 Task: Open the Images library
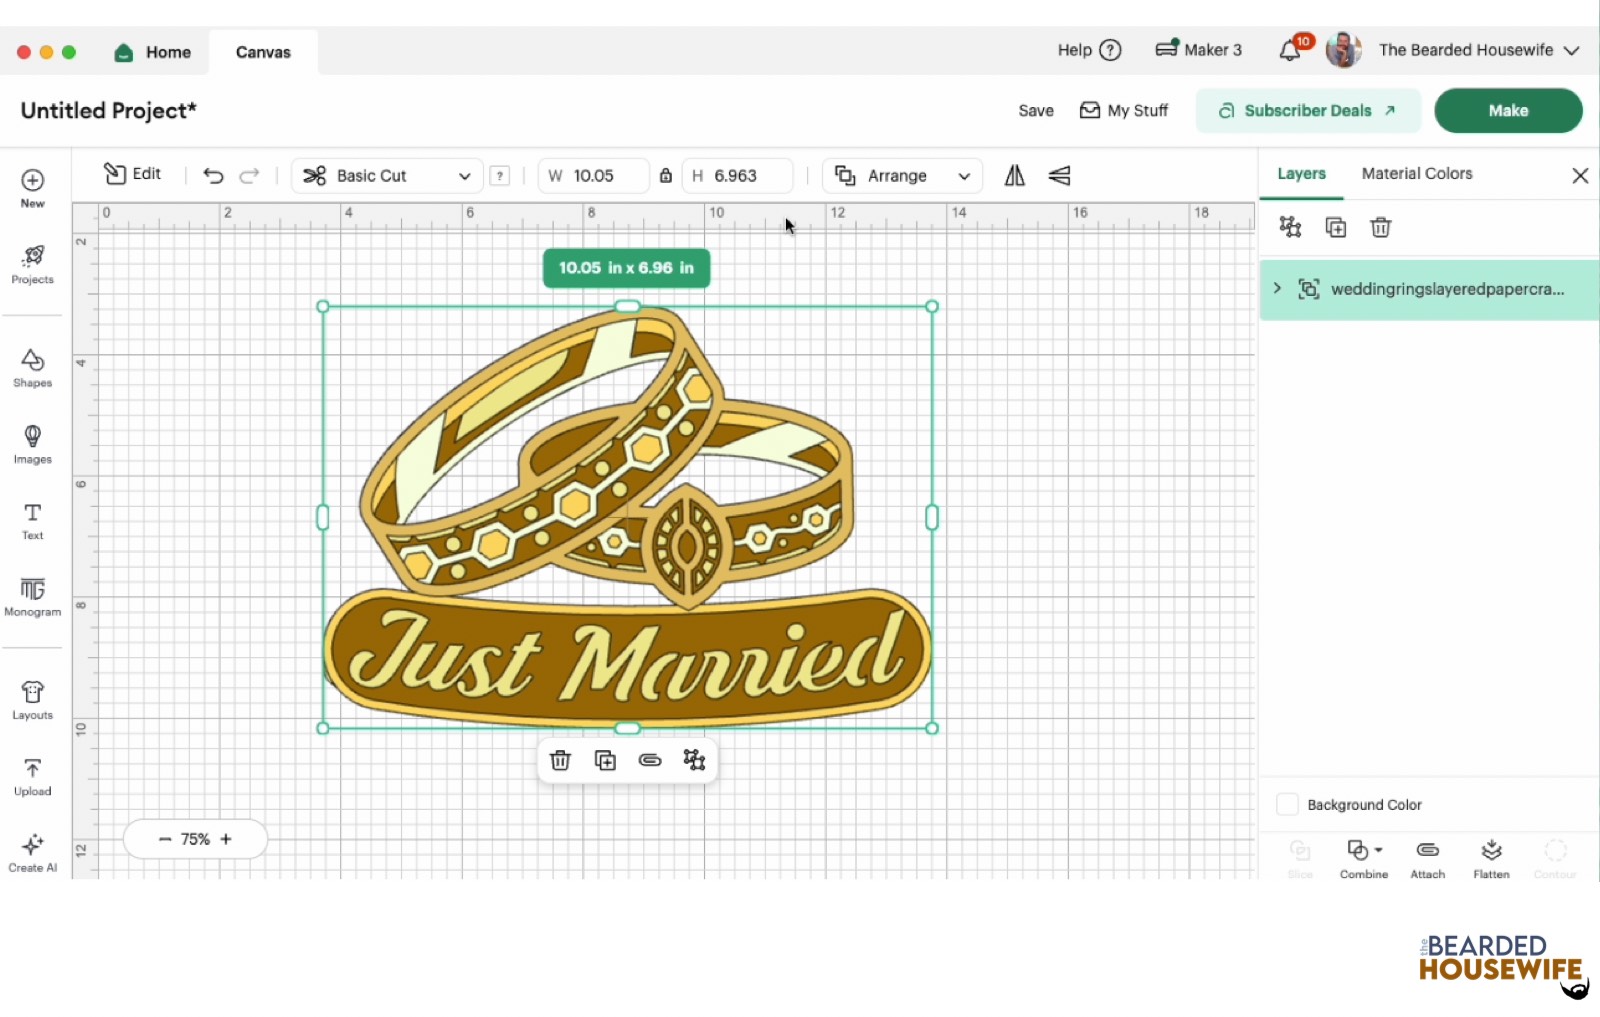coord(32,443)
